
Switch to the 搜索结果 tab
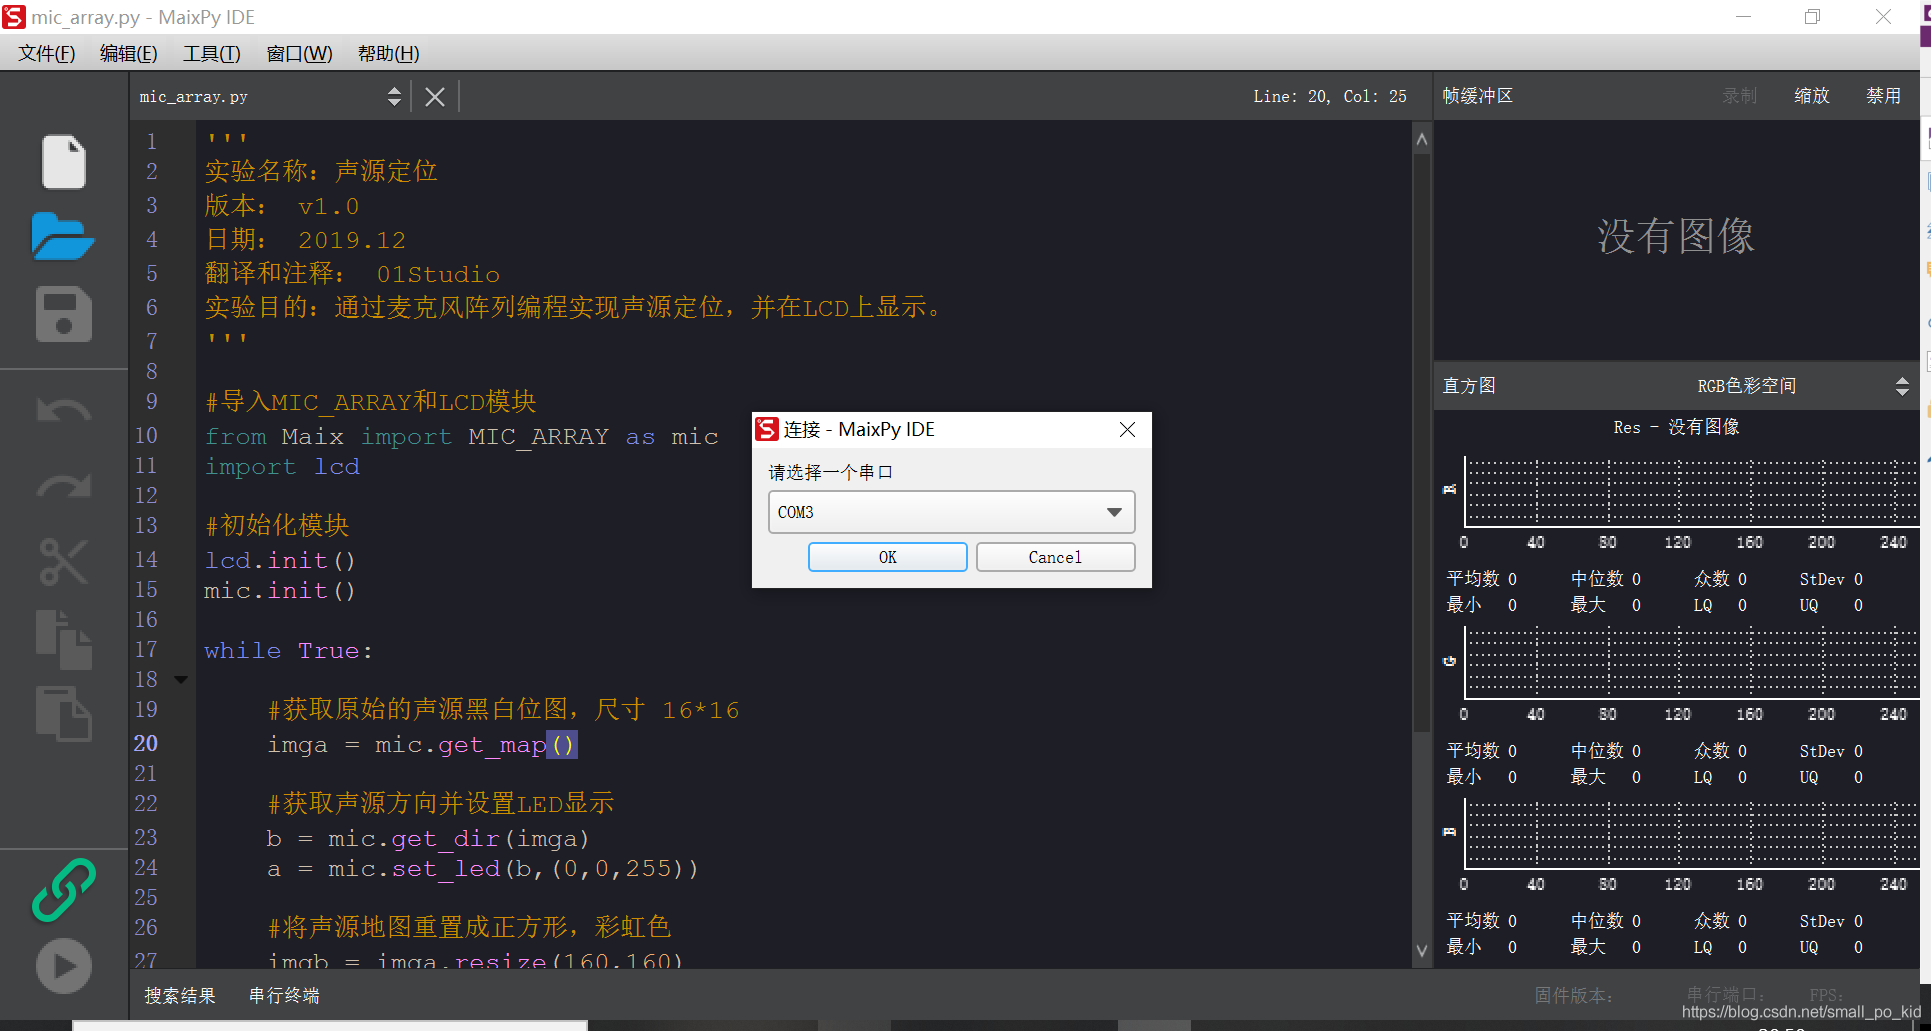tap(180, 996)
